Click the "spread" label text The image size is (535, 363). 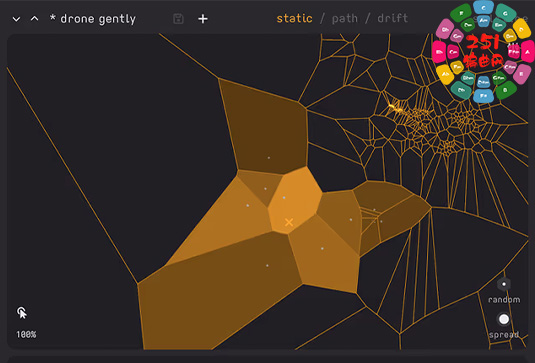[504, 335]
